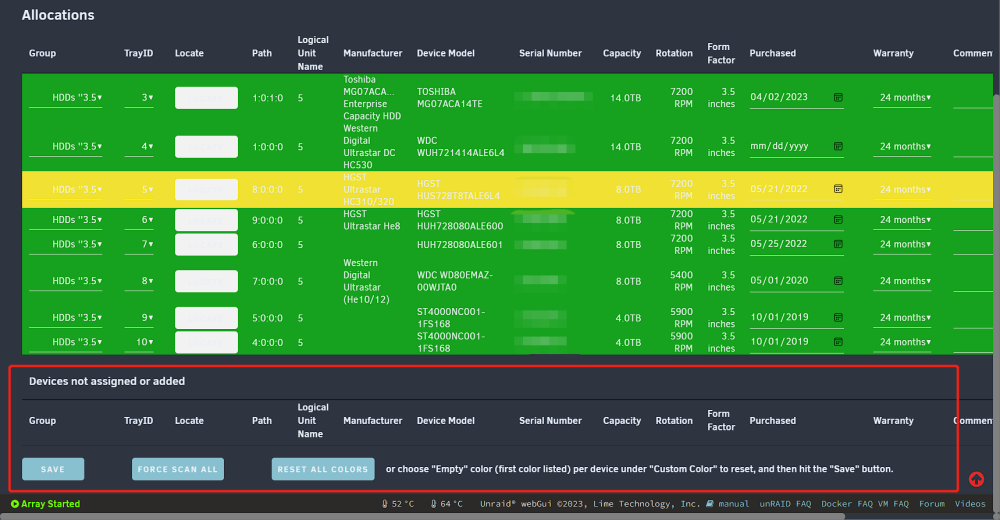Image resolution: width=1000 pixels, height=520 pixels.
Task: Click the Reset All Colors button
Action: pyautogui.click(x=323, y=469)
